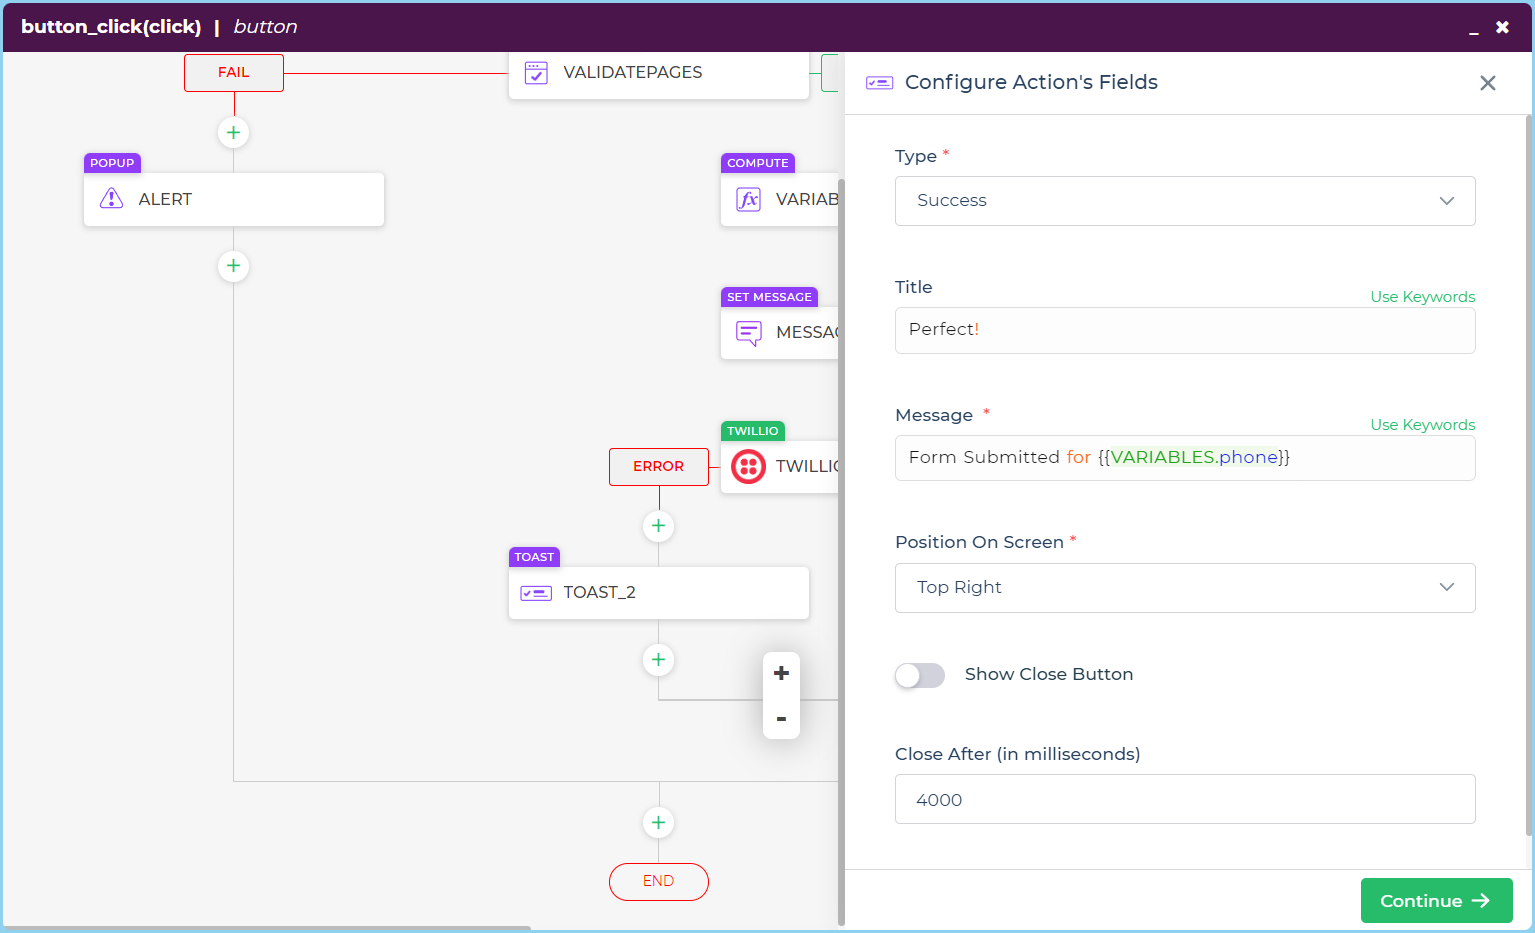Open the Type dropdown showing Success
The image size is (1535, 933).
tap(1184, 201)
